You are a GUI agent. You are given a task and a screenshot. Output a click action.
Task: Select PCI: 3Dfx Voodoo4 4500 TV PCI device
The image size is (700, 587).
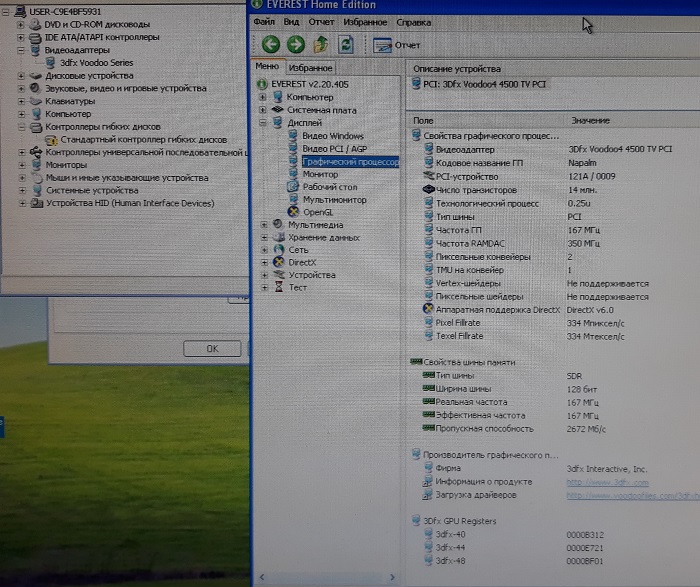pyautogui.click(x=484, y=84)
